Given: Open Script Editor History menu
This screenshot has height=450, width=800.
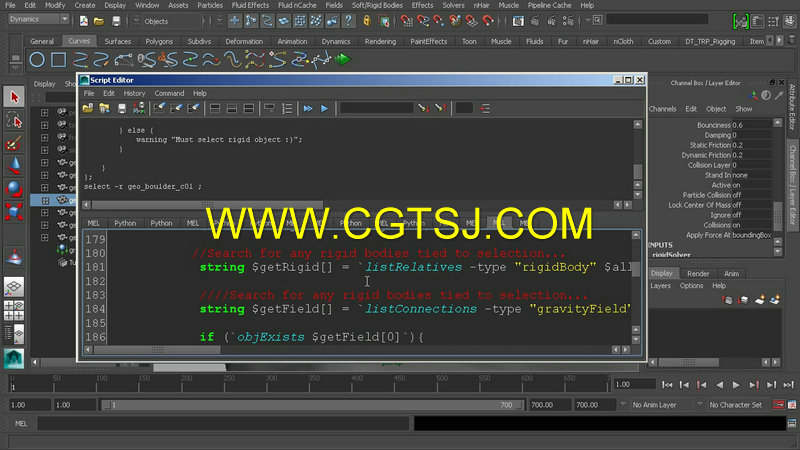Looking at the screenshot, I should point(134,93).
